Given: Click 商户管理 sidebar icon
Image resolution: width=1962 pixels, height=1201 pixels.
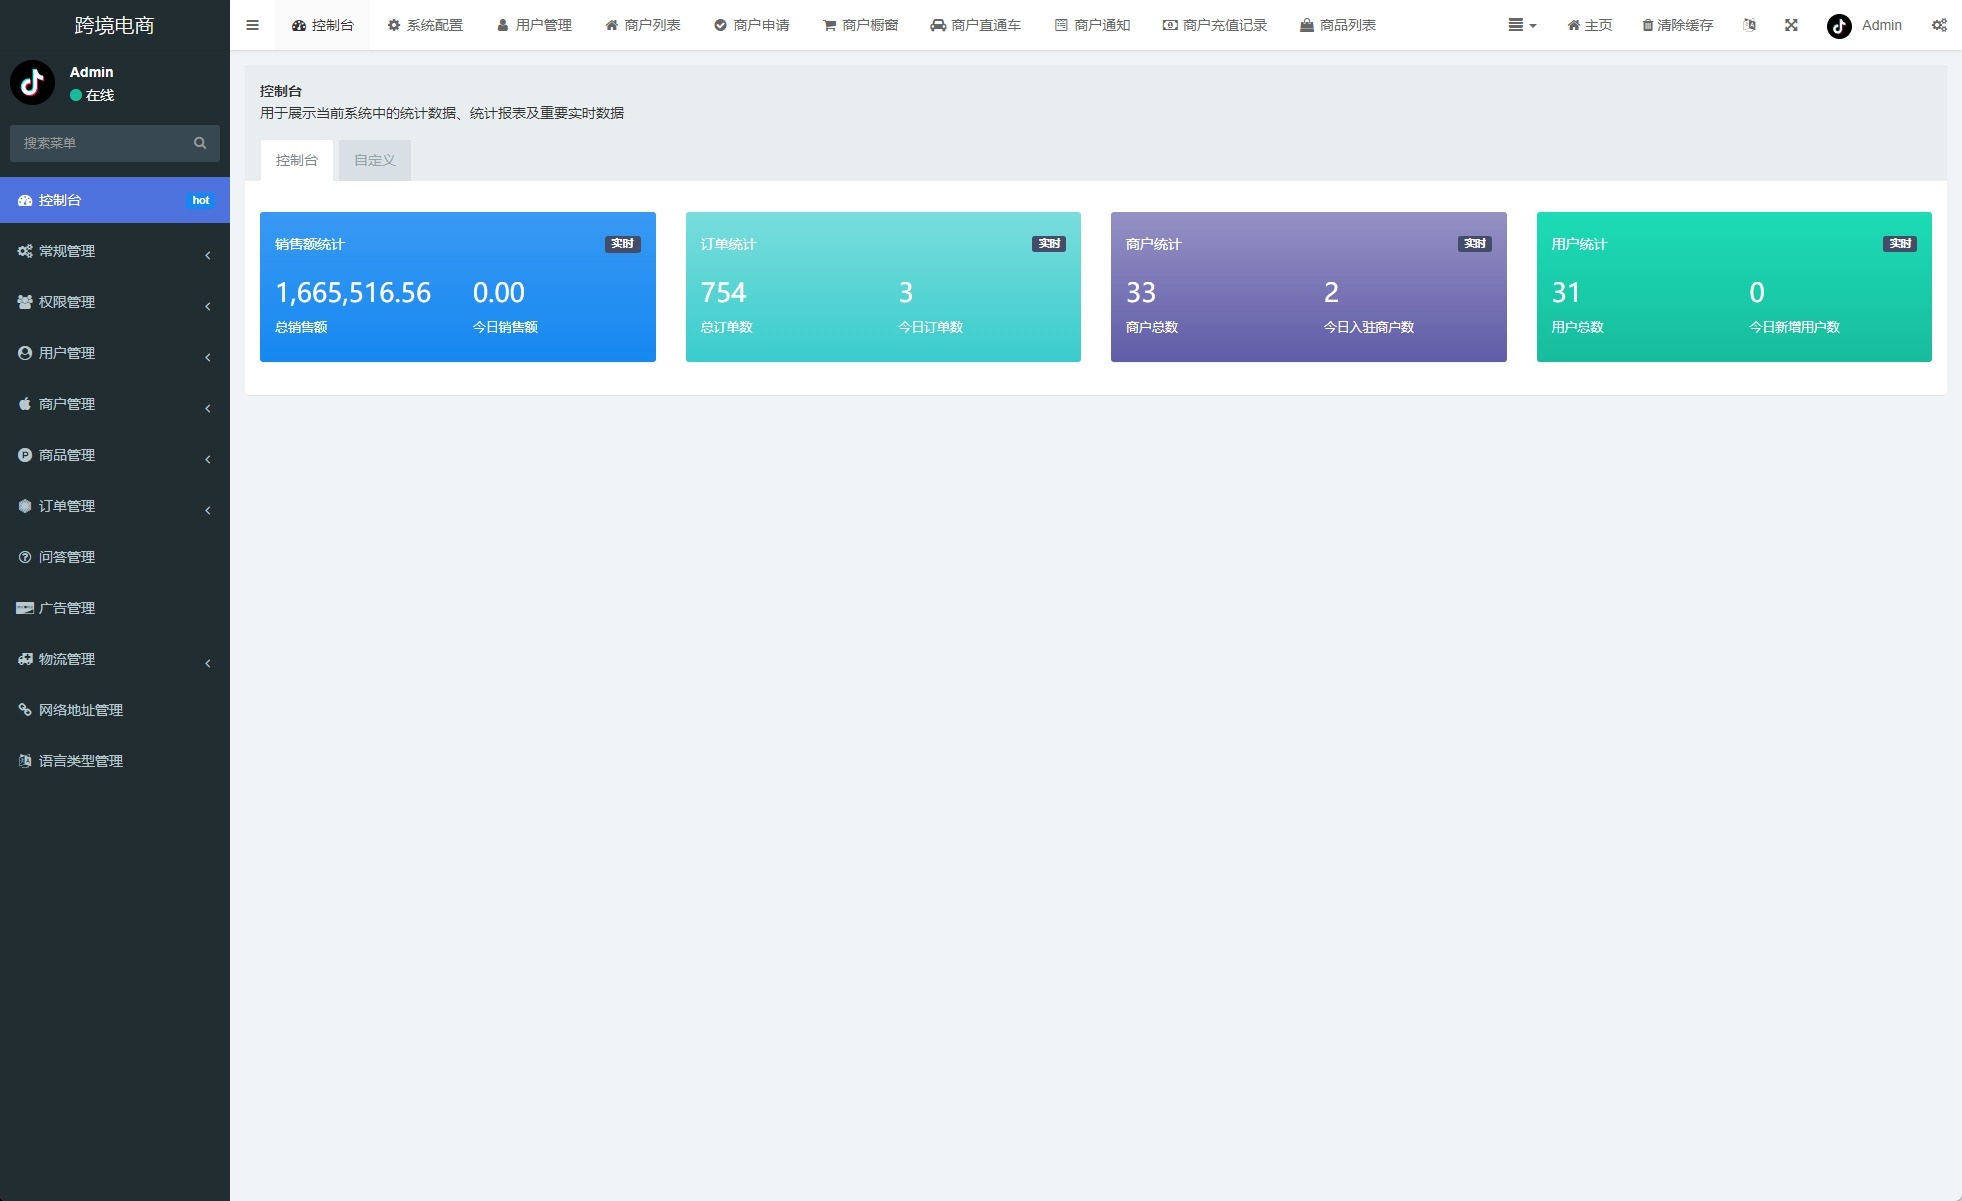Looking at the screenshot, I should click(x=24, y=404).
